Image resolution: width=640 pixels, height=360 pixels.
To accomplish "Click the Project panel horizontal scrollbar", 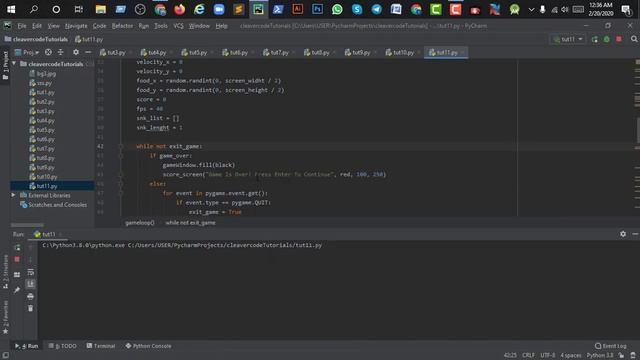I will point(27,225).
